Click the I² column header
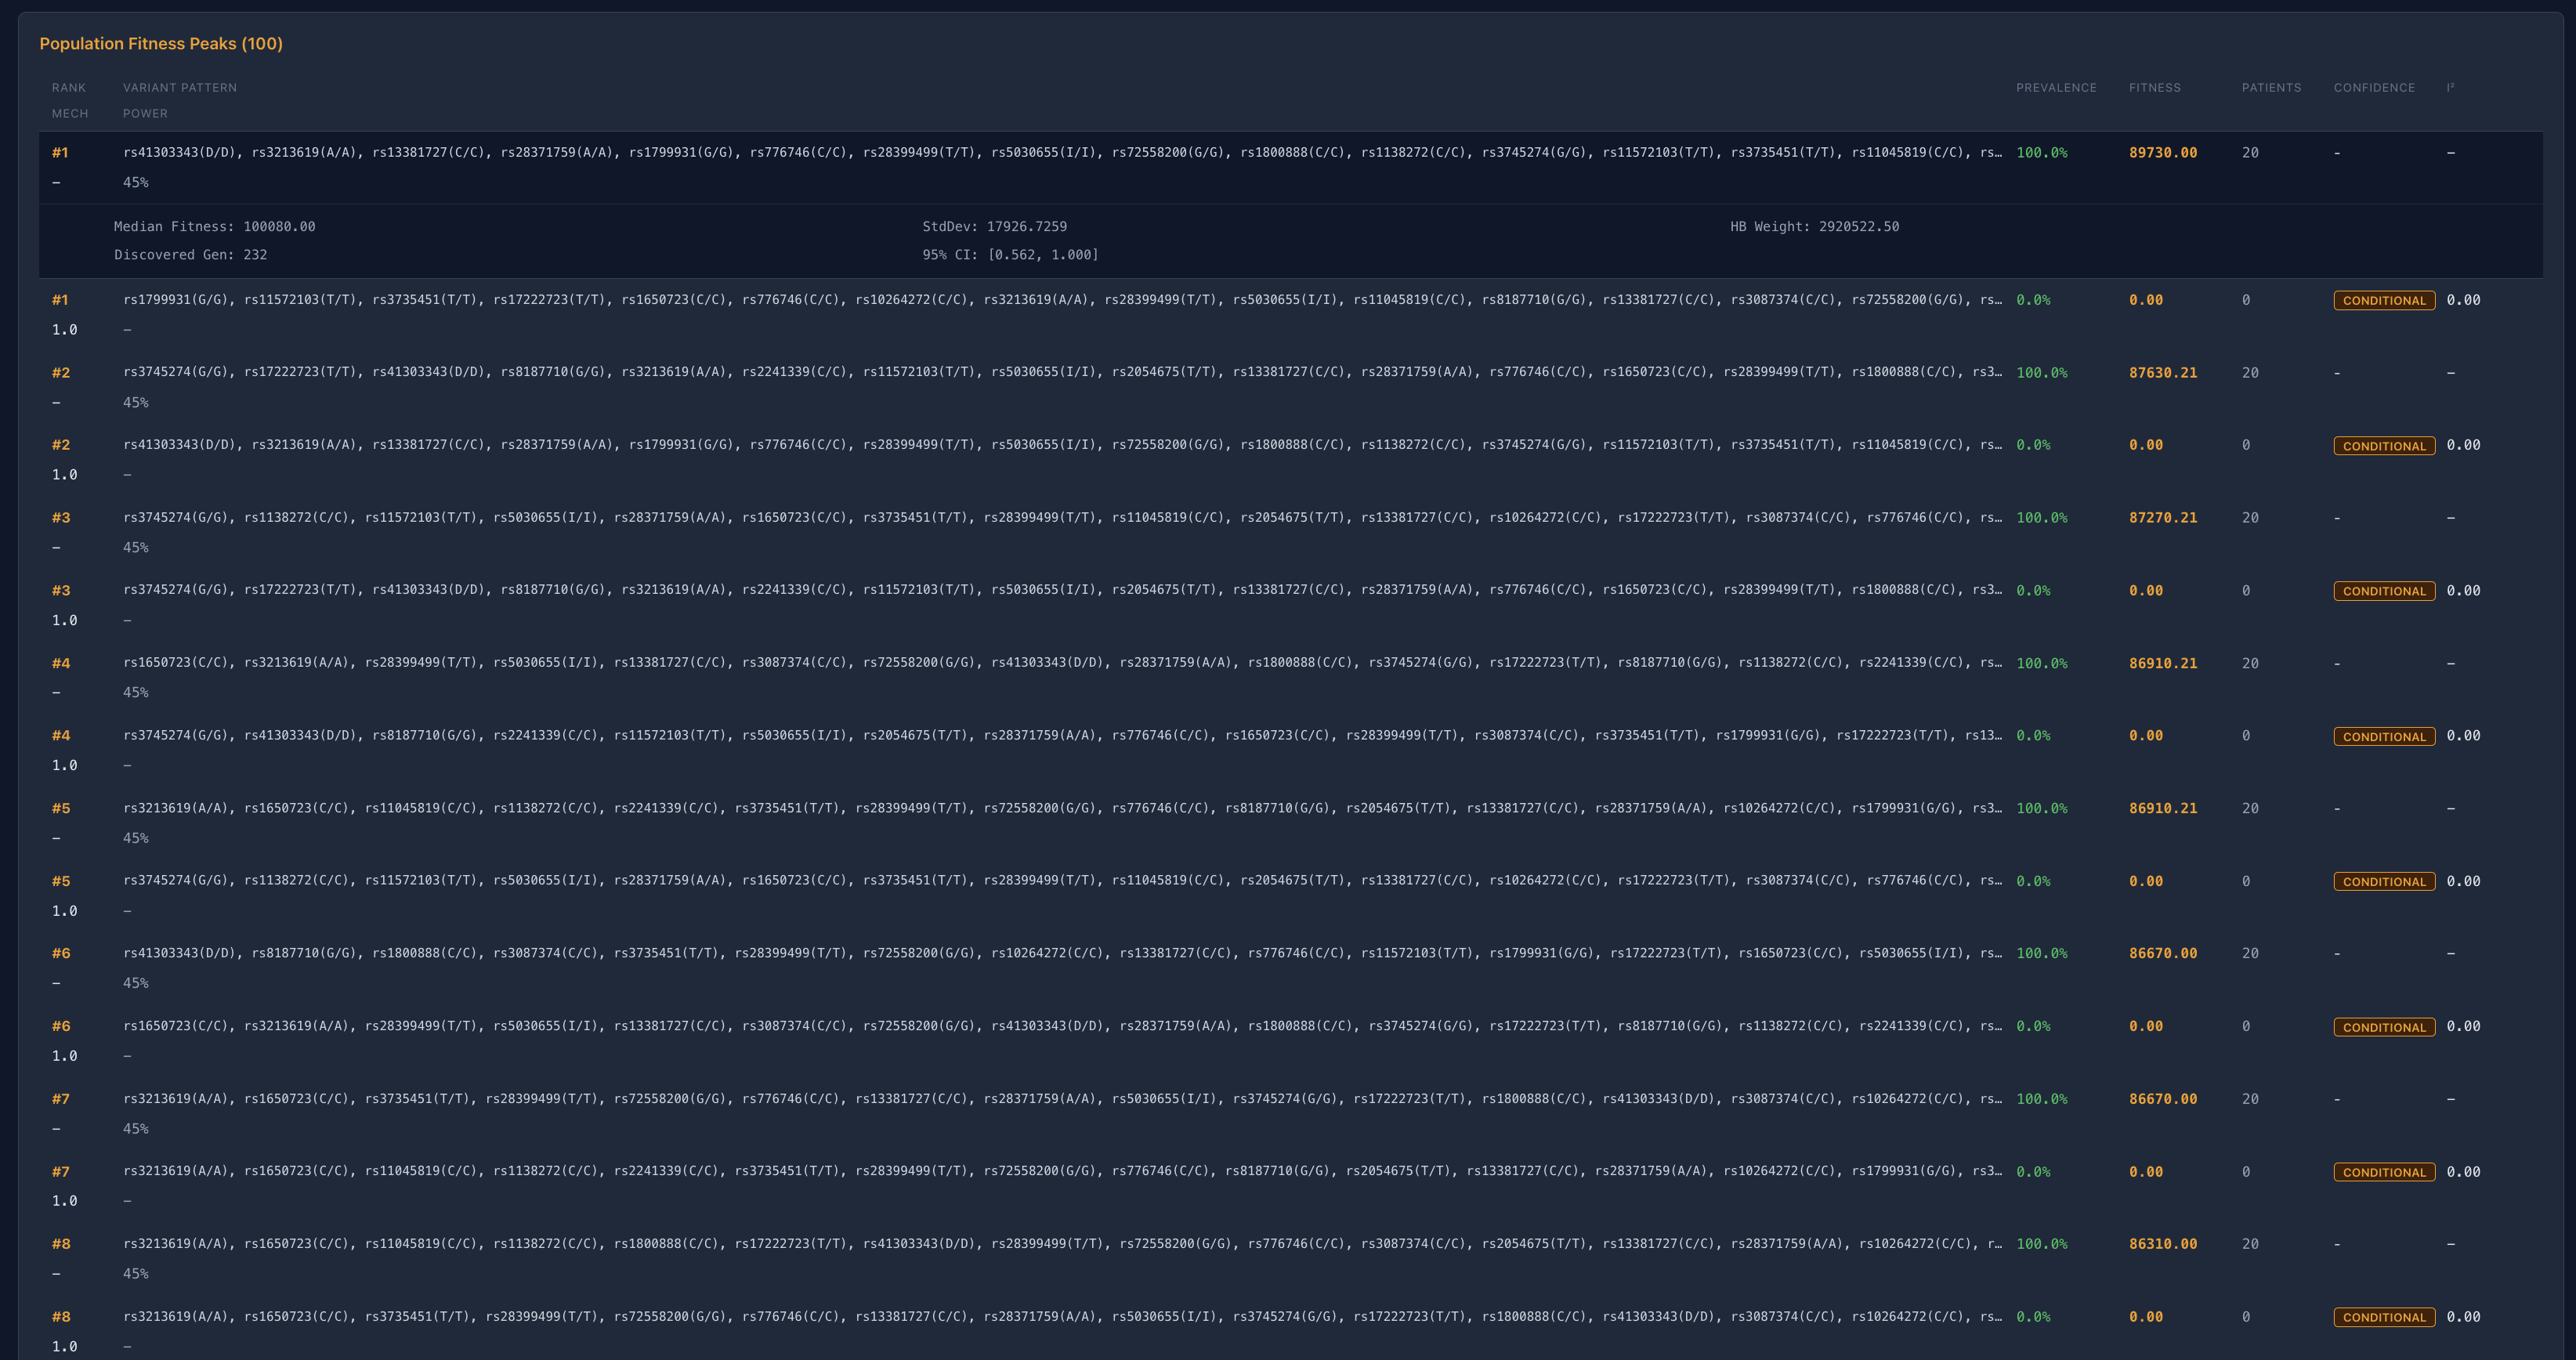Viewport: 2576px width, 1360px height. pyautogui.click(x=2450, y=88)
